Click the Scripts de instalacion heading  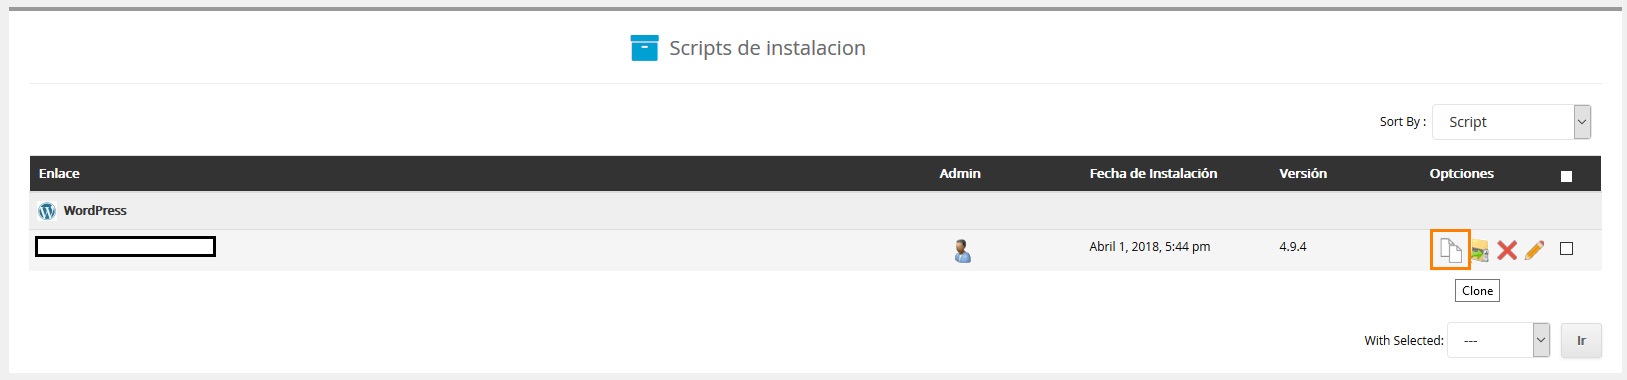click(x=767, y=48)
